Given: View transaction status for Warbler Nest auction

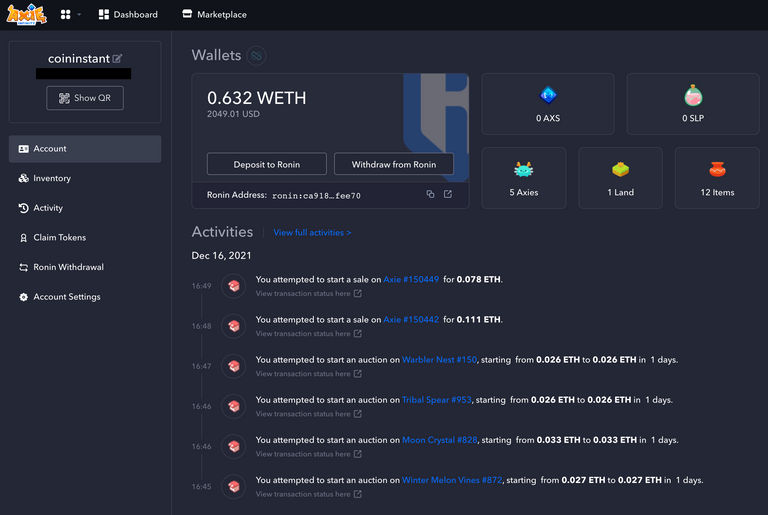Looking at the screenshot, I should [309, 374].
